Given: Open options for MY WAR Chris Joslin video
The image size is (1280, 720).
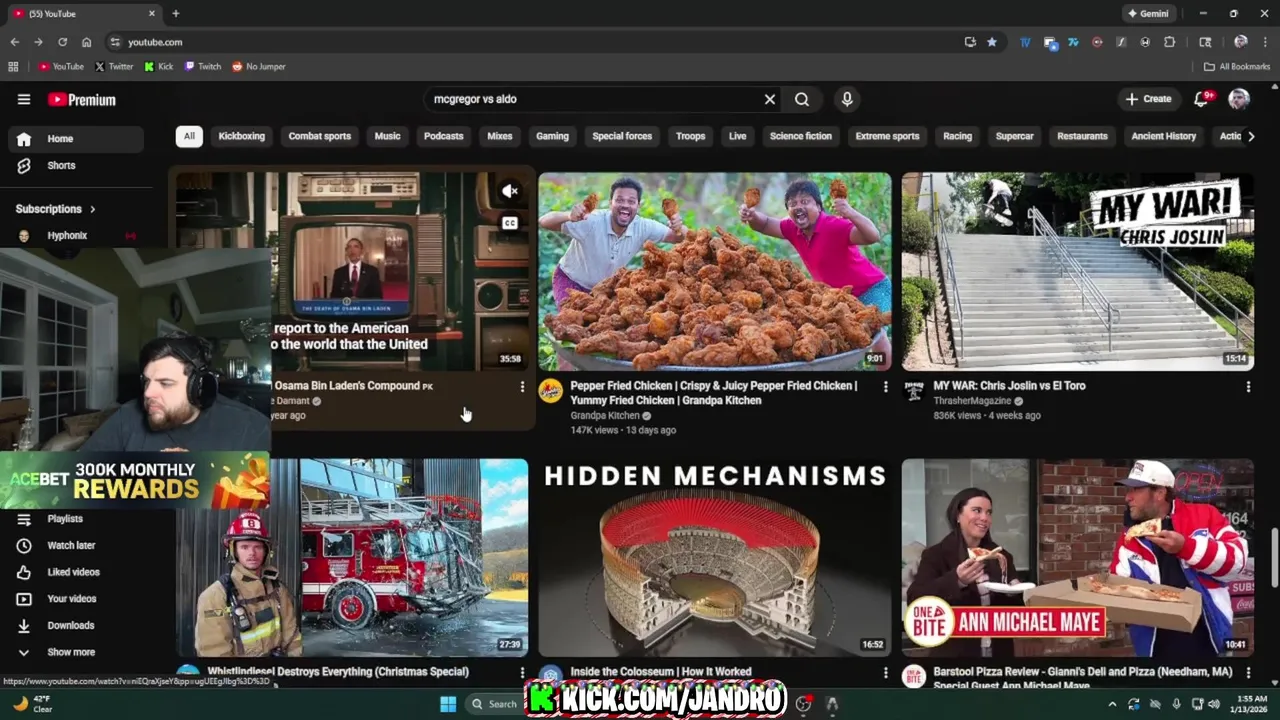Looking at the screenshot, I should pyautogui.click(x=1247, y=386).
